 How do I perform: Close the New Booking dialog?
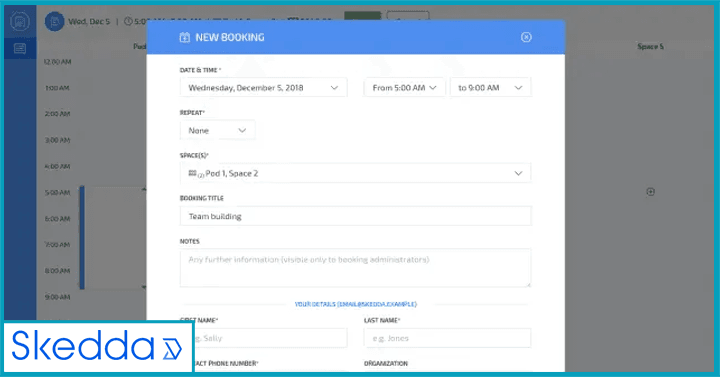point(526,37)
